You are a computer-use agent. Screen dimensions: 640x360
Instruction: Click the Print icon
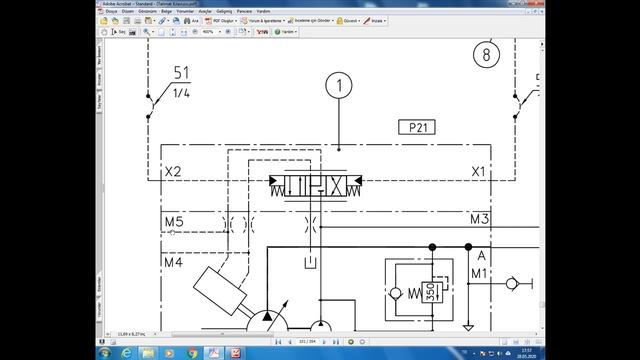[138, 21]
